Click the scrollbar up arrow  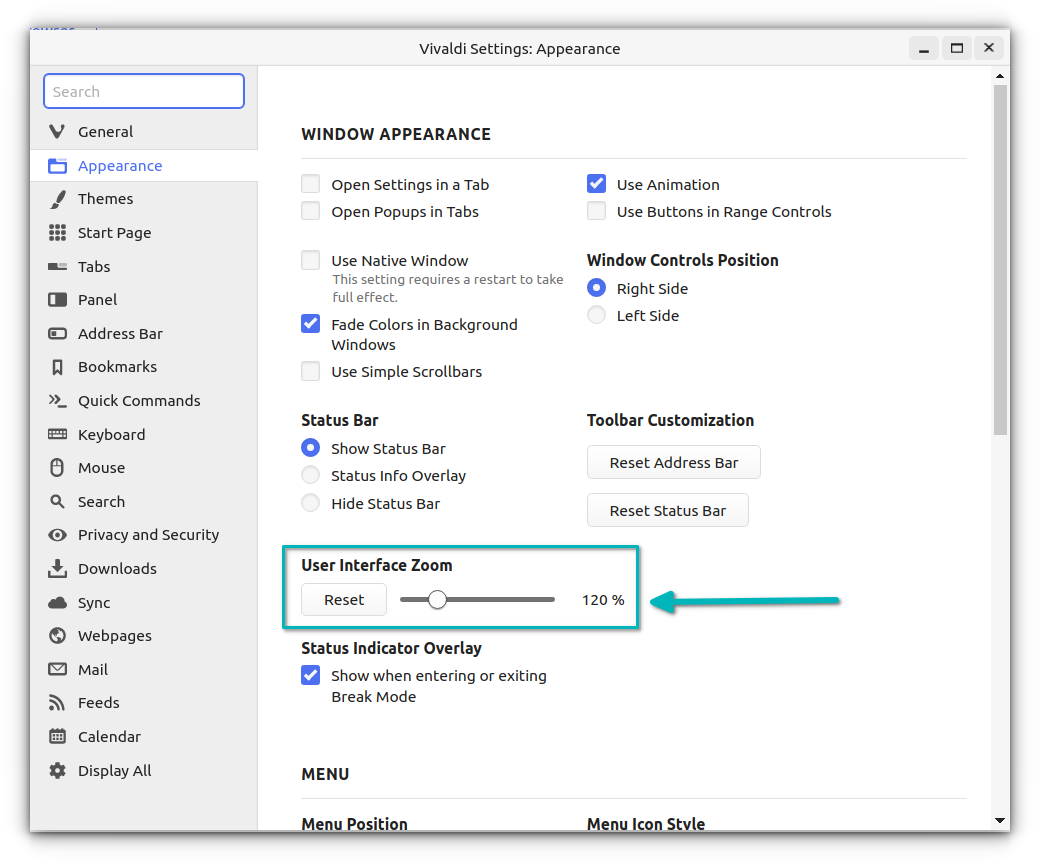[x=1000, y=76]
